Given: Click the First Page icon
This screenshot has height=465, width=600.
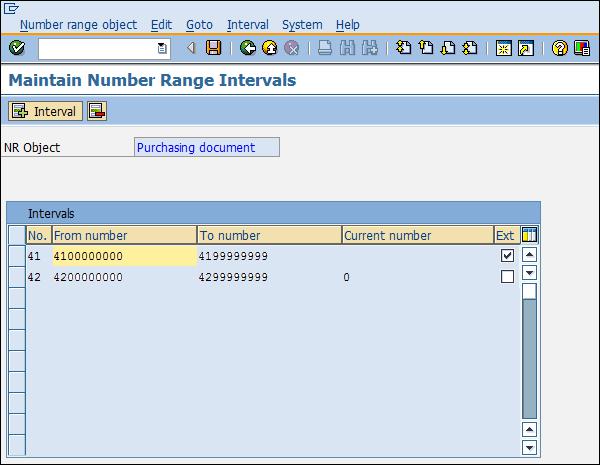Looking at the screenshot, I should (404, 48).
